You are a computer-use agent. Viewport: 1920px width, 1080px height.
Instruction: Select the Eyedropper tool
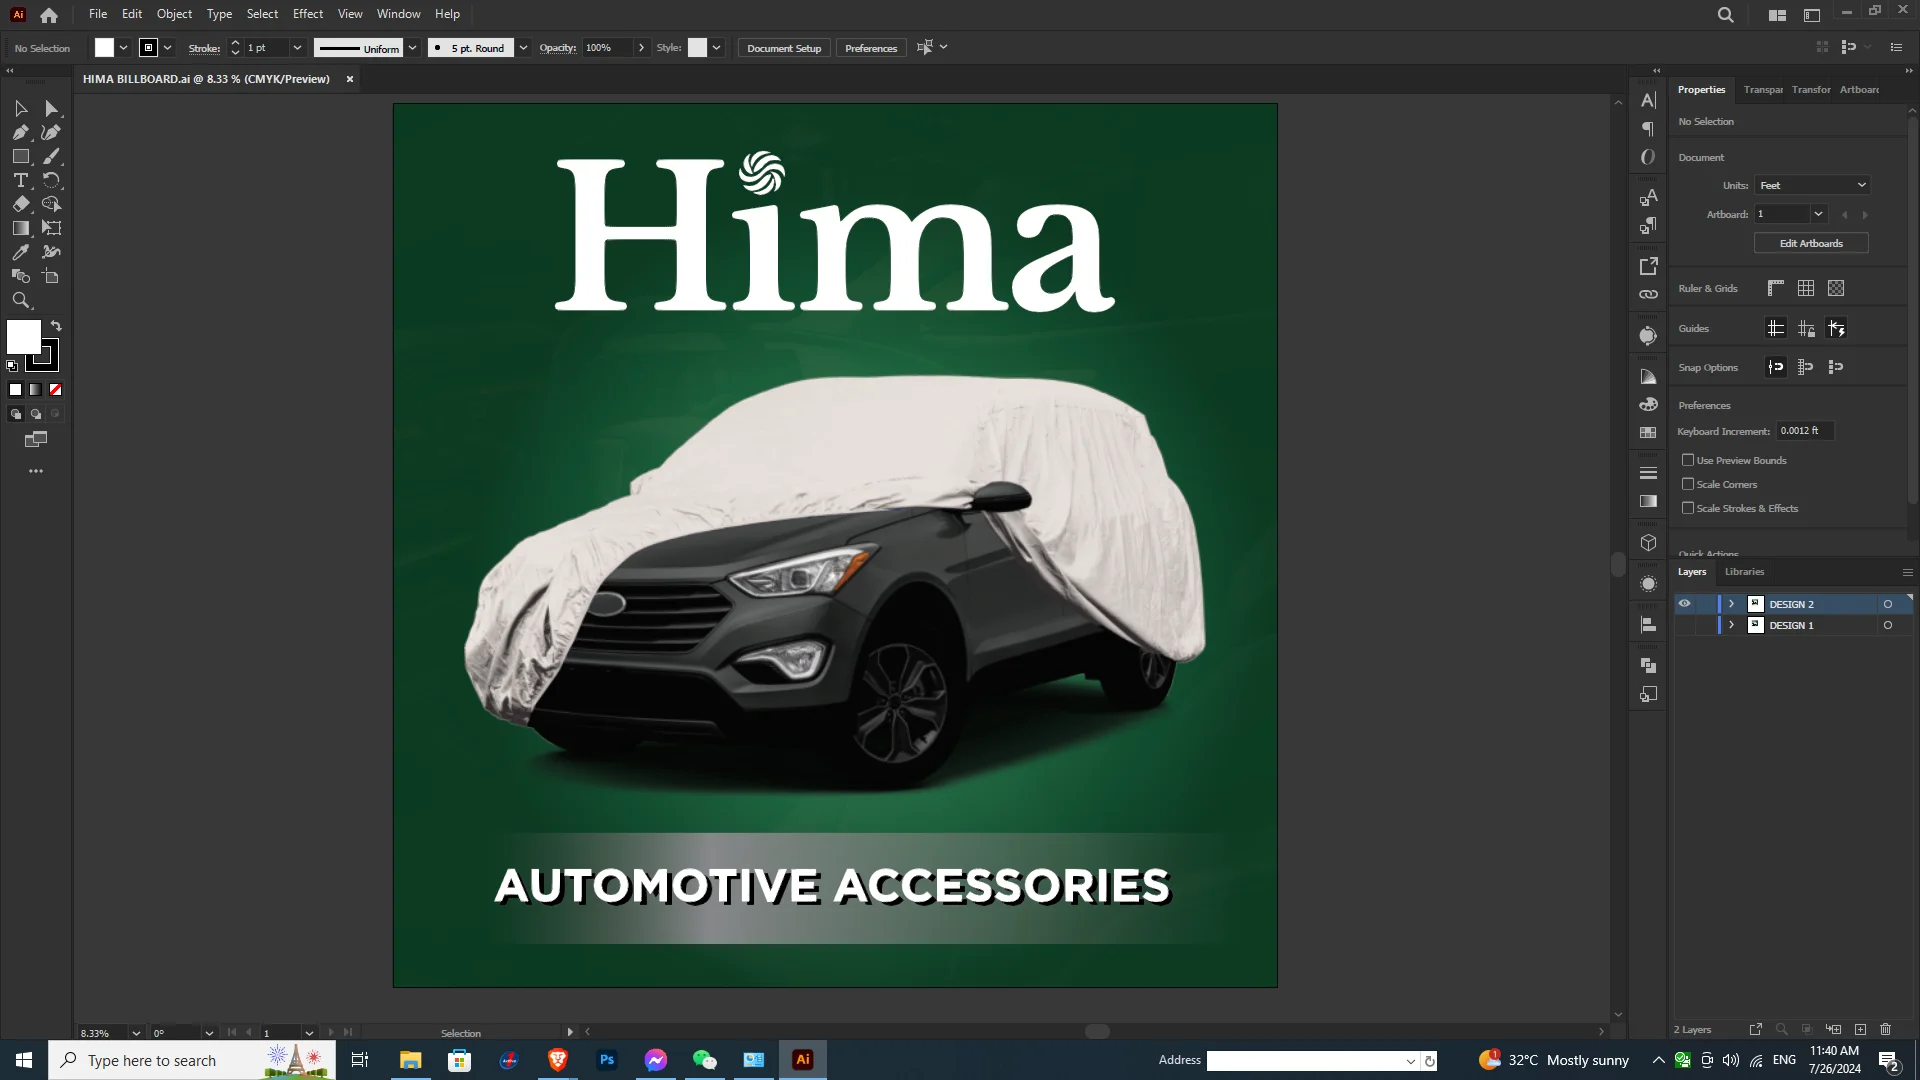coord(20,252)
